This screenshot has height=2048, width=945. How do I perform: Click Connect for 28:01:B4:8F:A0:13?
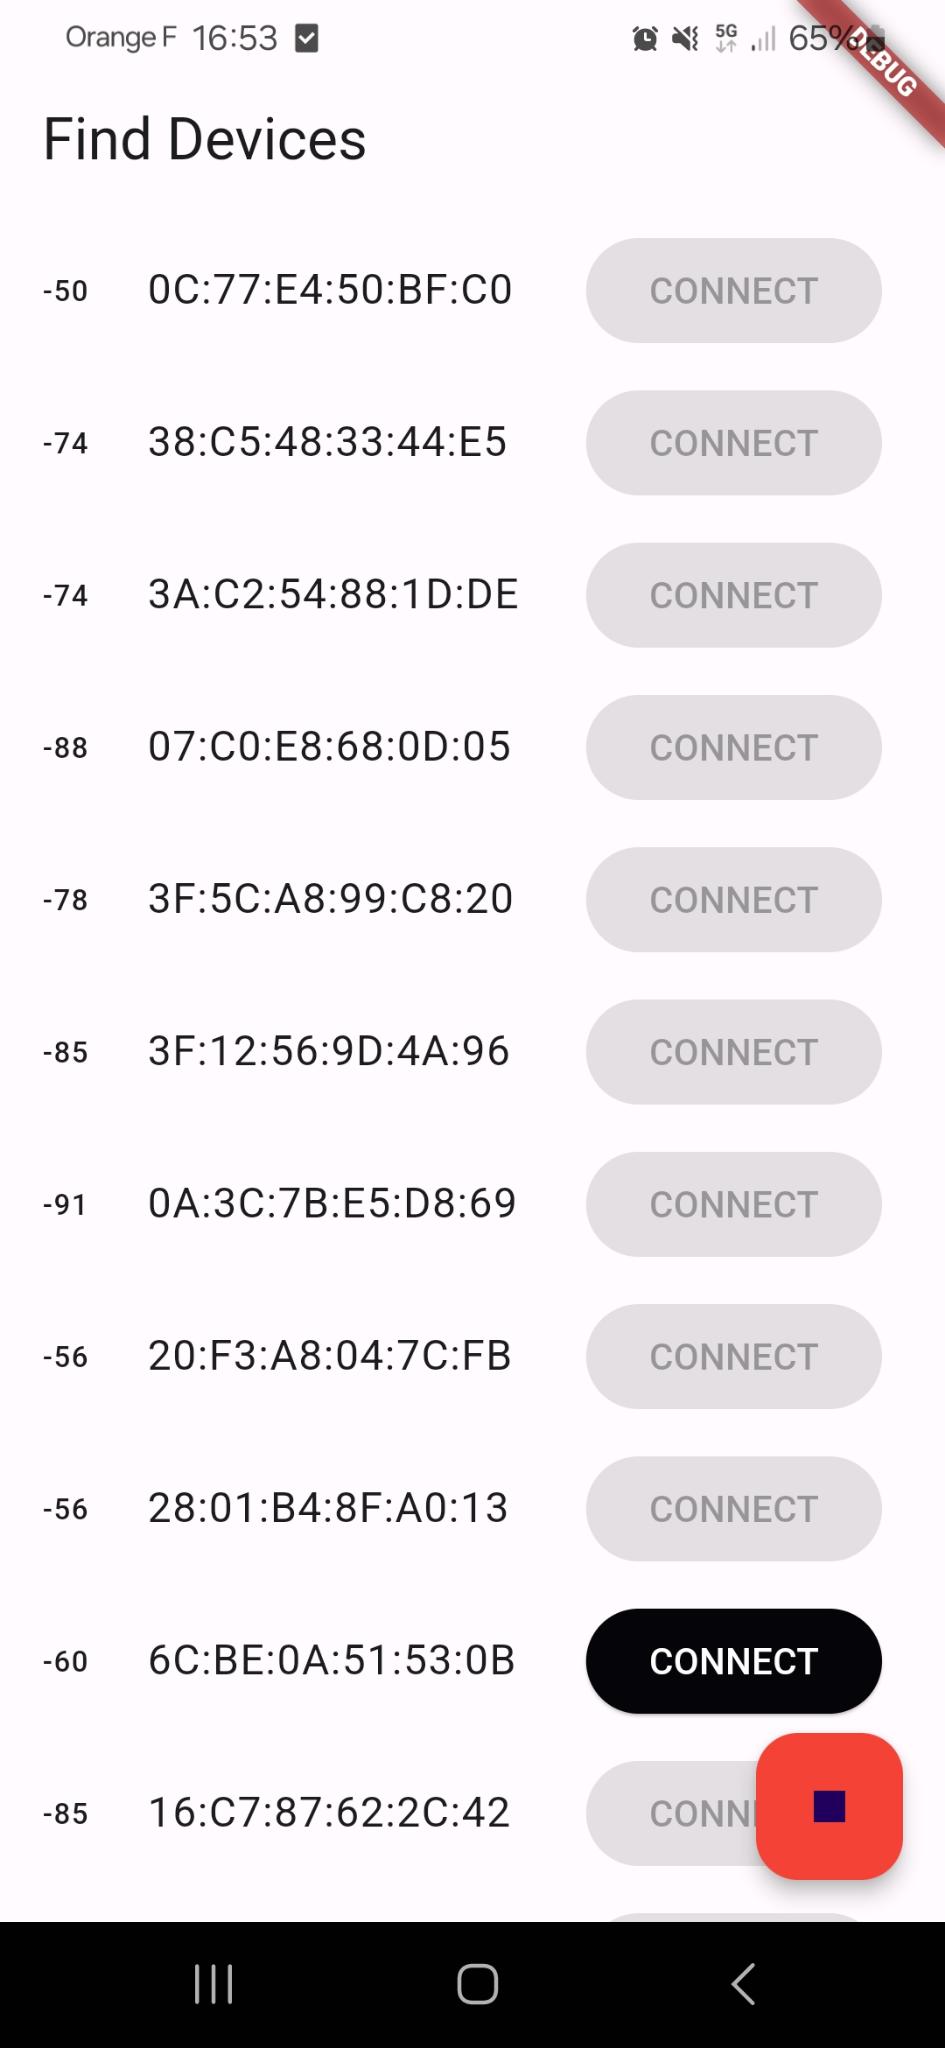(x=733, y=1509)
